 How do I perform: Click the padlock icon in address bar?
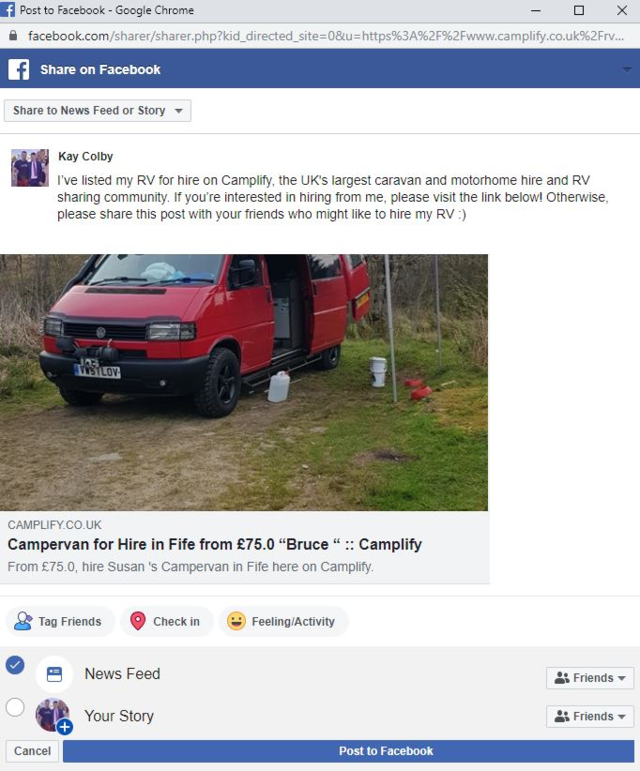[13, 36]
